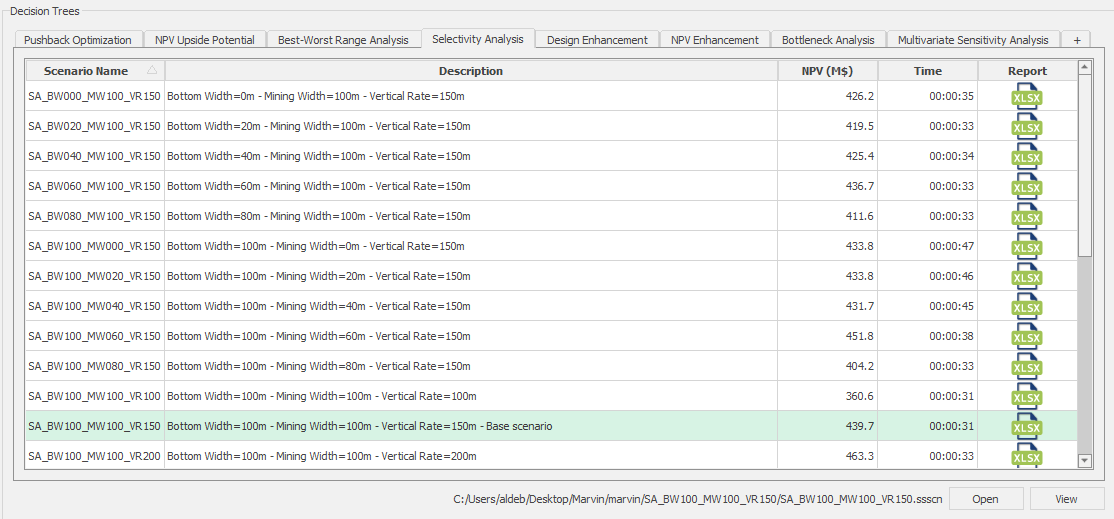This screenshot has width=1114, height=519.
Task: Open the Multivariate Sensitivity Analysis tab
Action: point(973,40)
